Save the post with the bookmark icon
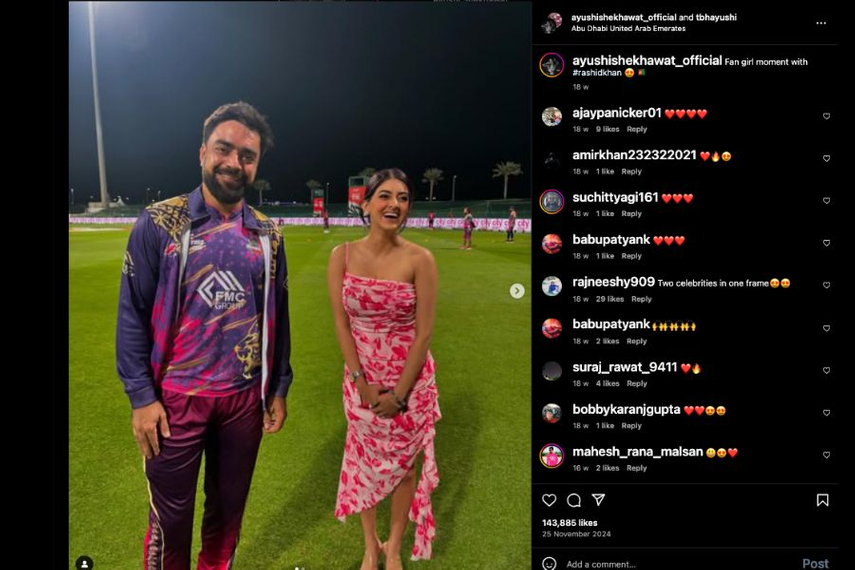 822,500
